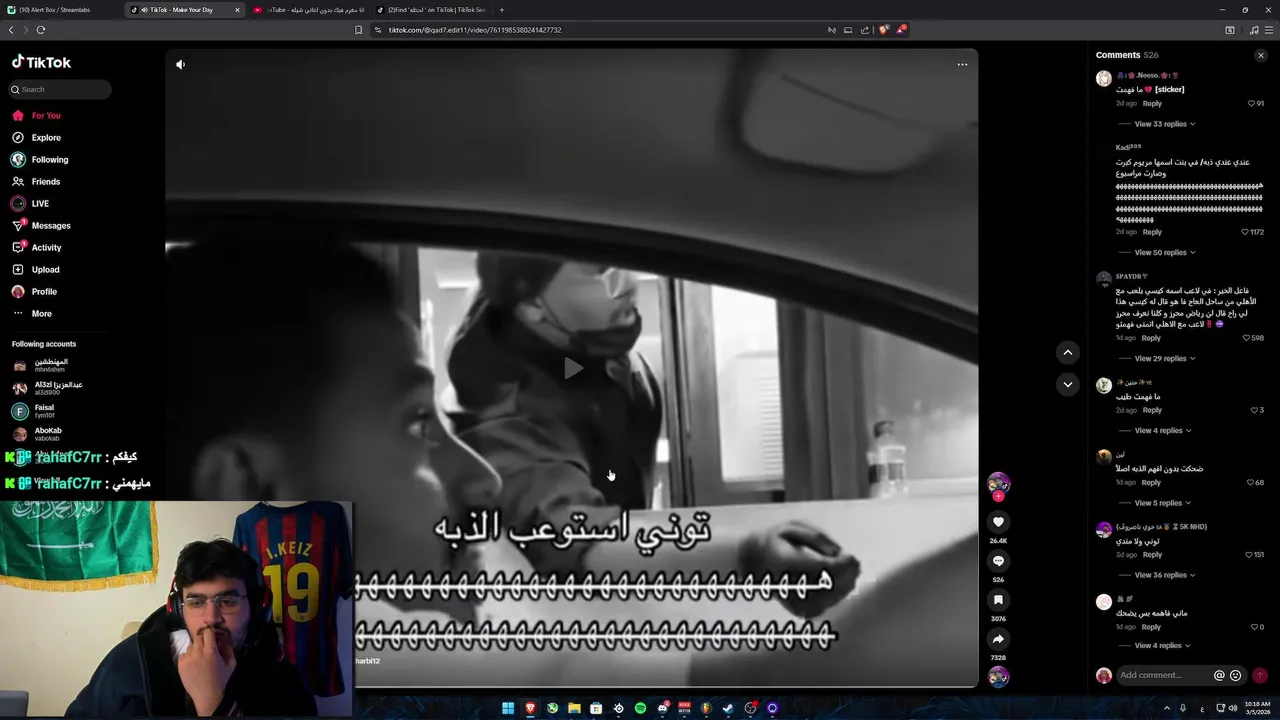The image size is (1280, 720).
Task: Open AboKab following account
Action: point(38,434)
